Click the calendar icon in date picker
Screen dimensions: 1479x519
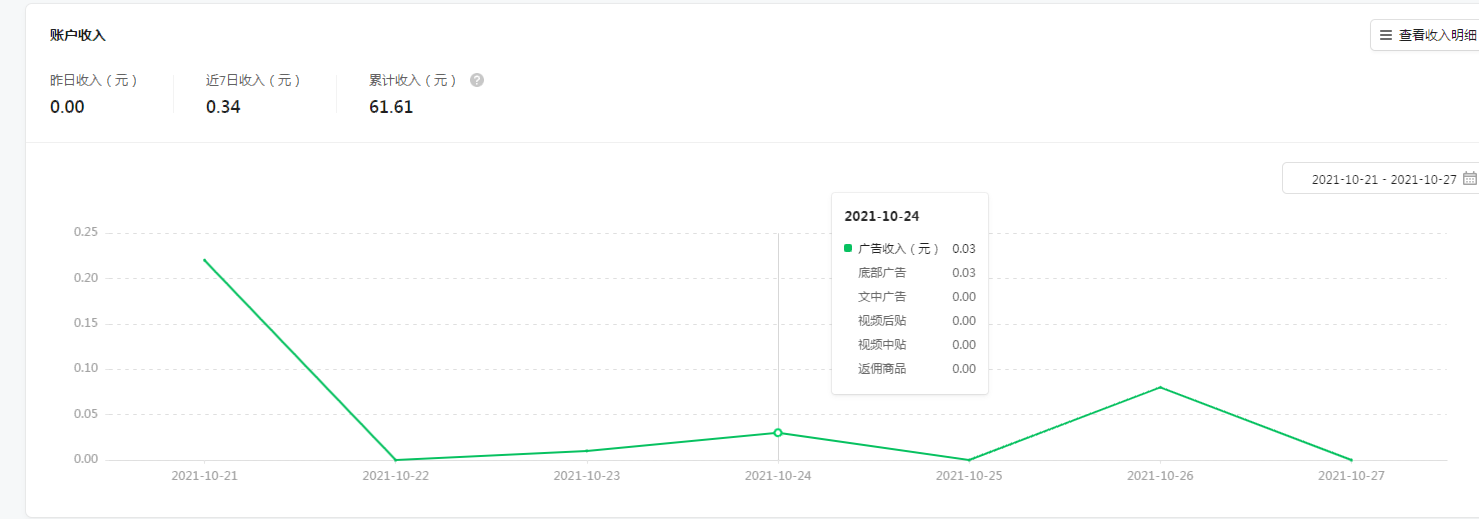click(1469, 179)
